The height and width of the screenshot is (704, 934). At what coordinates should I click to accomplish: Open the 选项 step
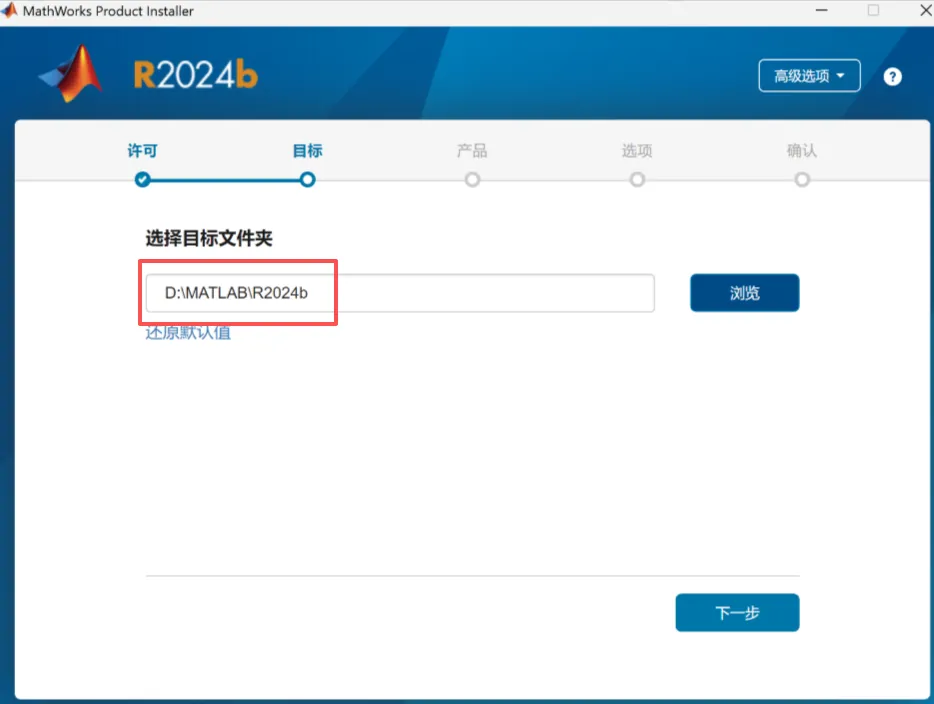click(x=637, y=151)
